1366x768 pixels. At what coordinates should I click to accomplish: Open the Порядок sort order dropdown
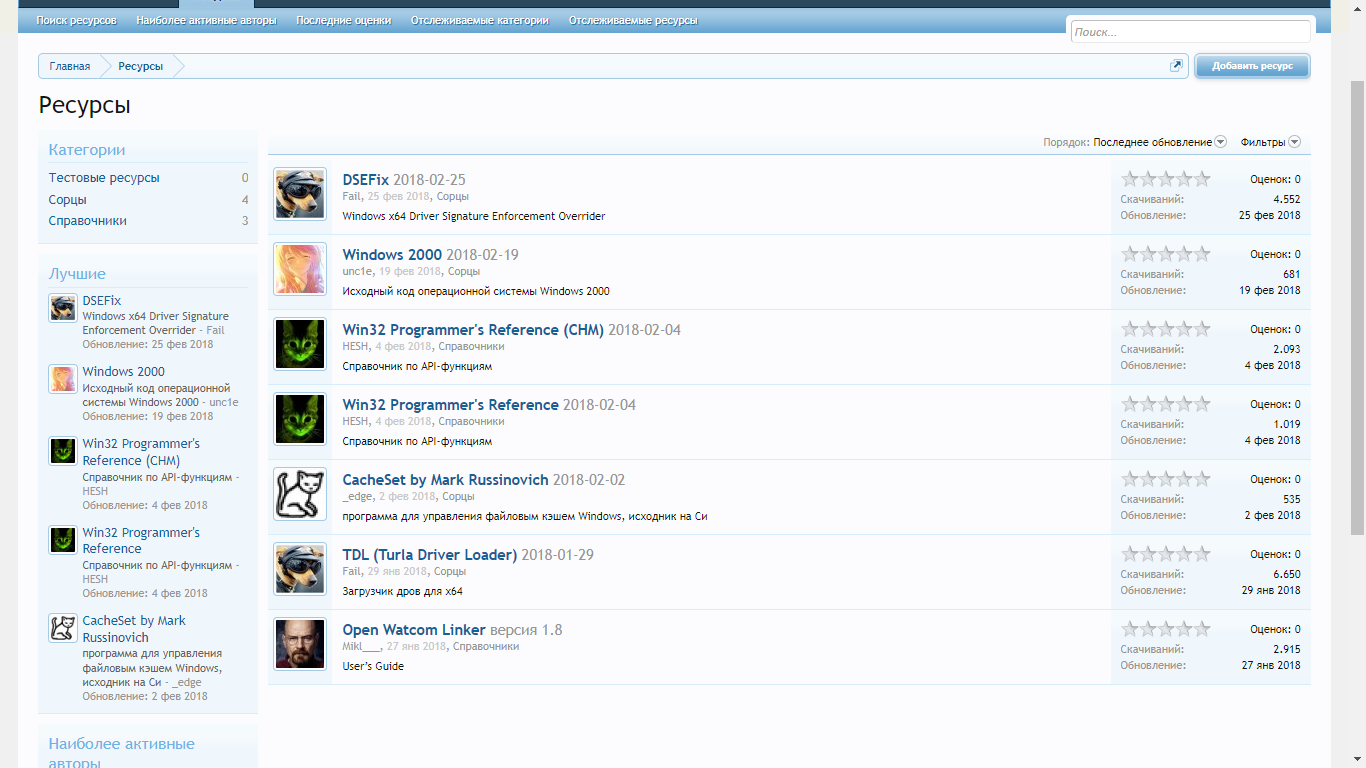[x=1159, y=142]
